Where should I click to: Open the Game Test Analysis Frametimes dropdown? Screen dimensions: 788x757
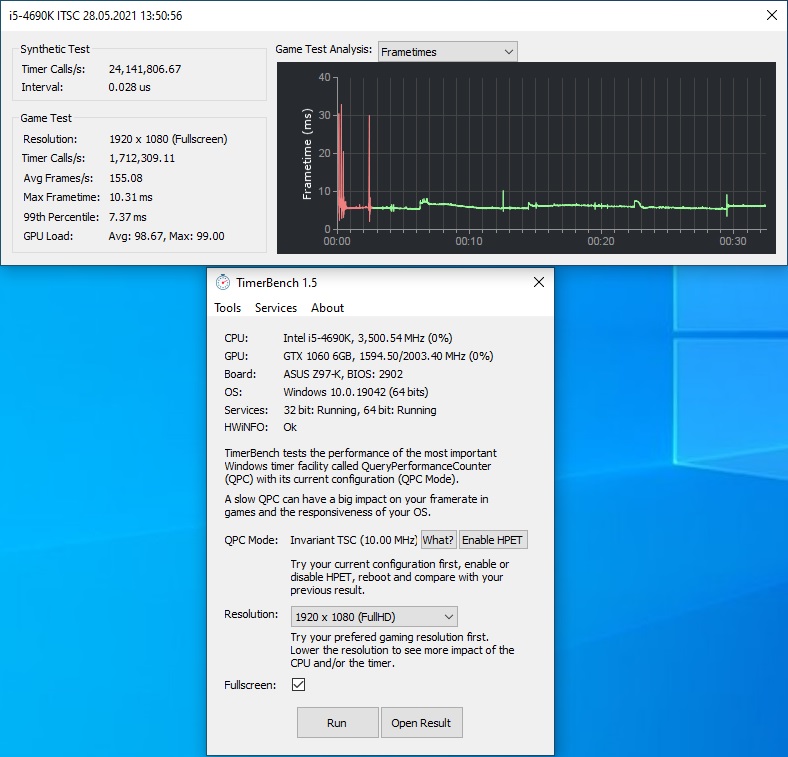447,51
